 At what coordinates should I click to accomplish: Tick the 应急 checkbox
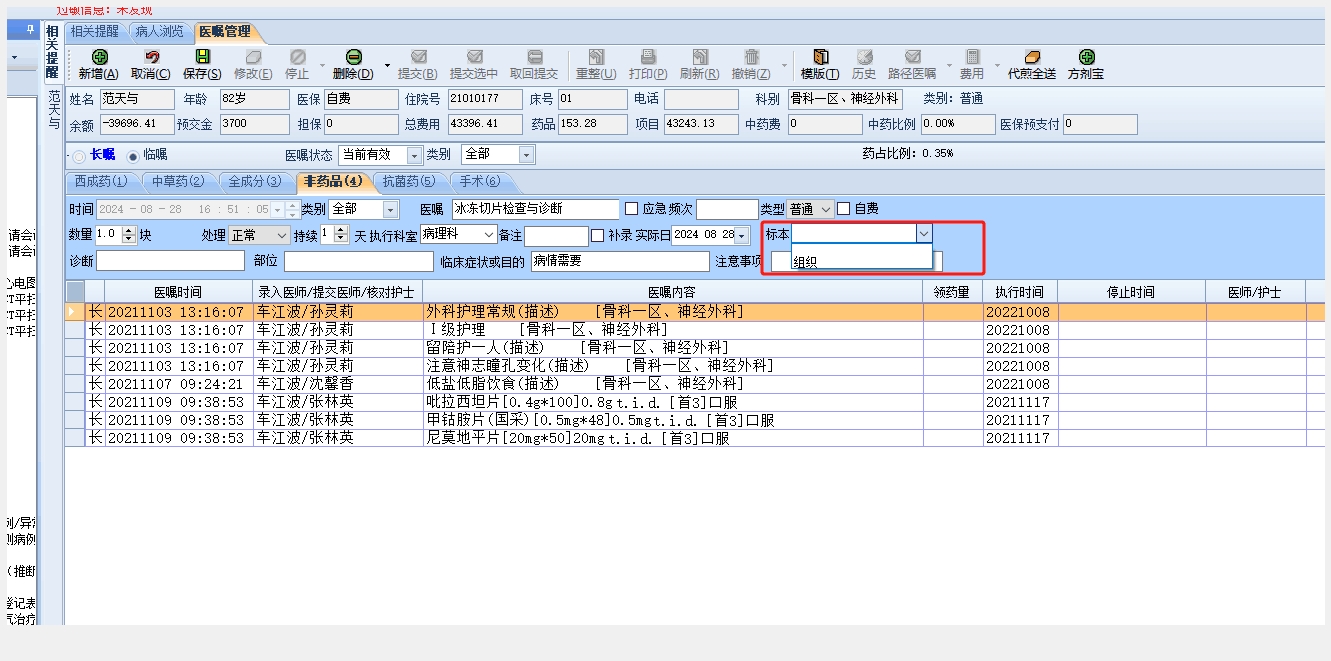click(x=631, y=209)
